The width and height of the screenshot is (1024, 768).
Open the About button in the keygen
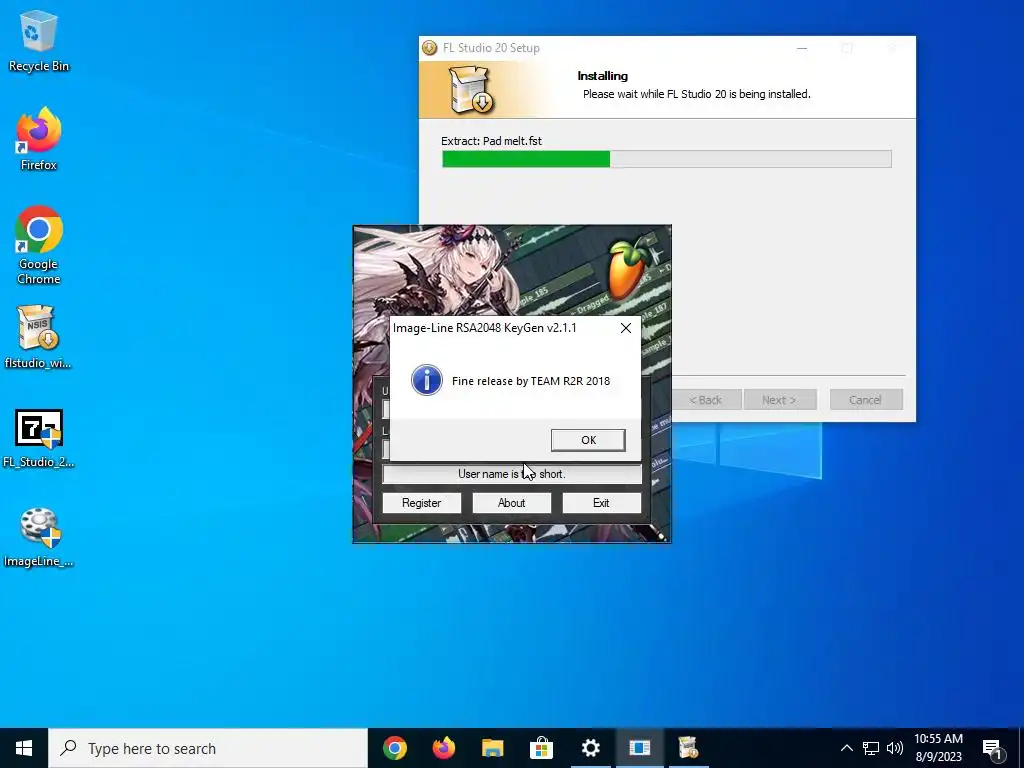point(511,503)
